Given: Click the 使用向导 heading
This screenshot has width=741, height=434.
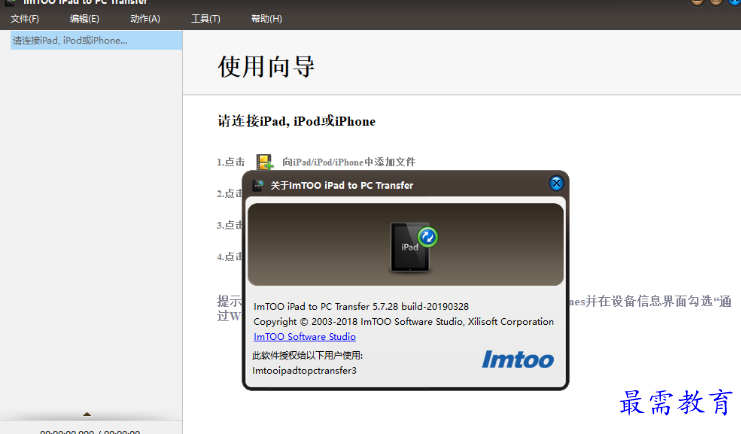Looking at the screenshot, I should (x=266, y=67).
